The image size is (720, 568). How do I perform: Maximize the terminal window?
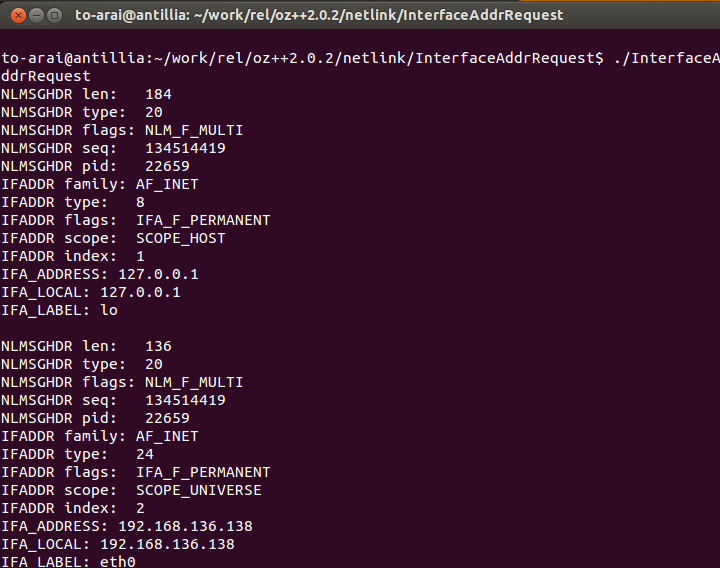pyautogui.click(x=55, y=16)
